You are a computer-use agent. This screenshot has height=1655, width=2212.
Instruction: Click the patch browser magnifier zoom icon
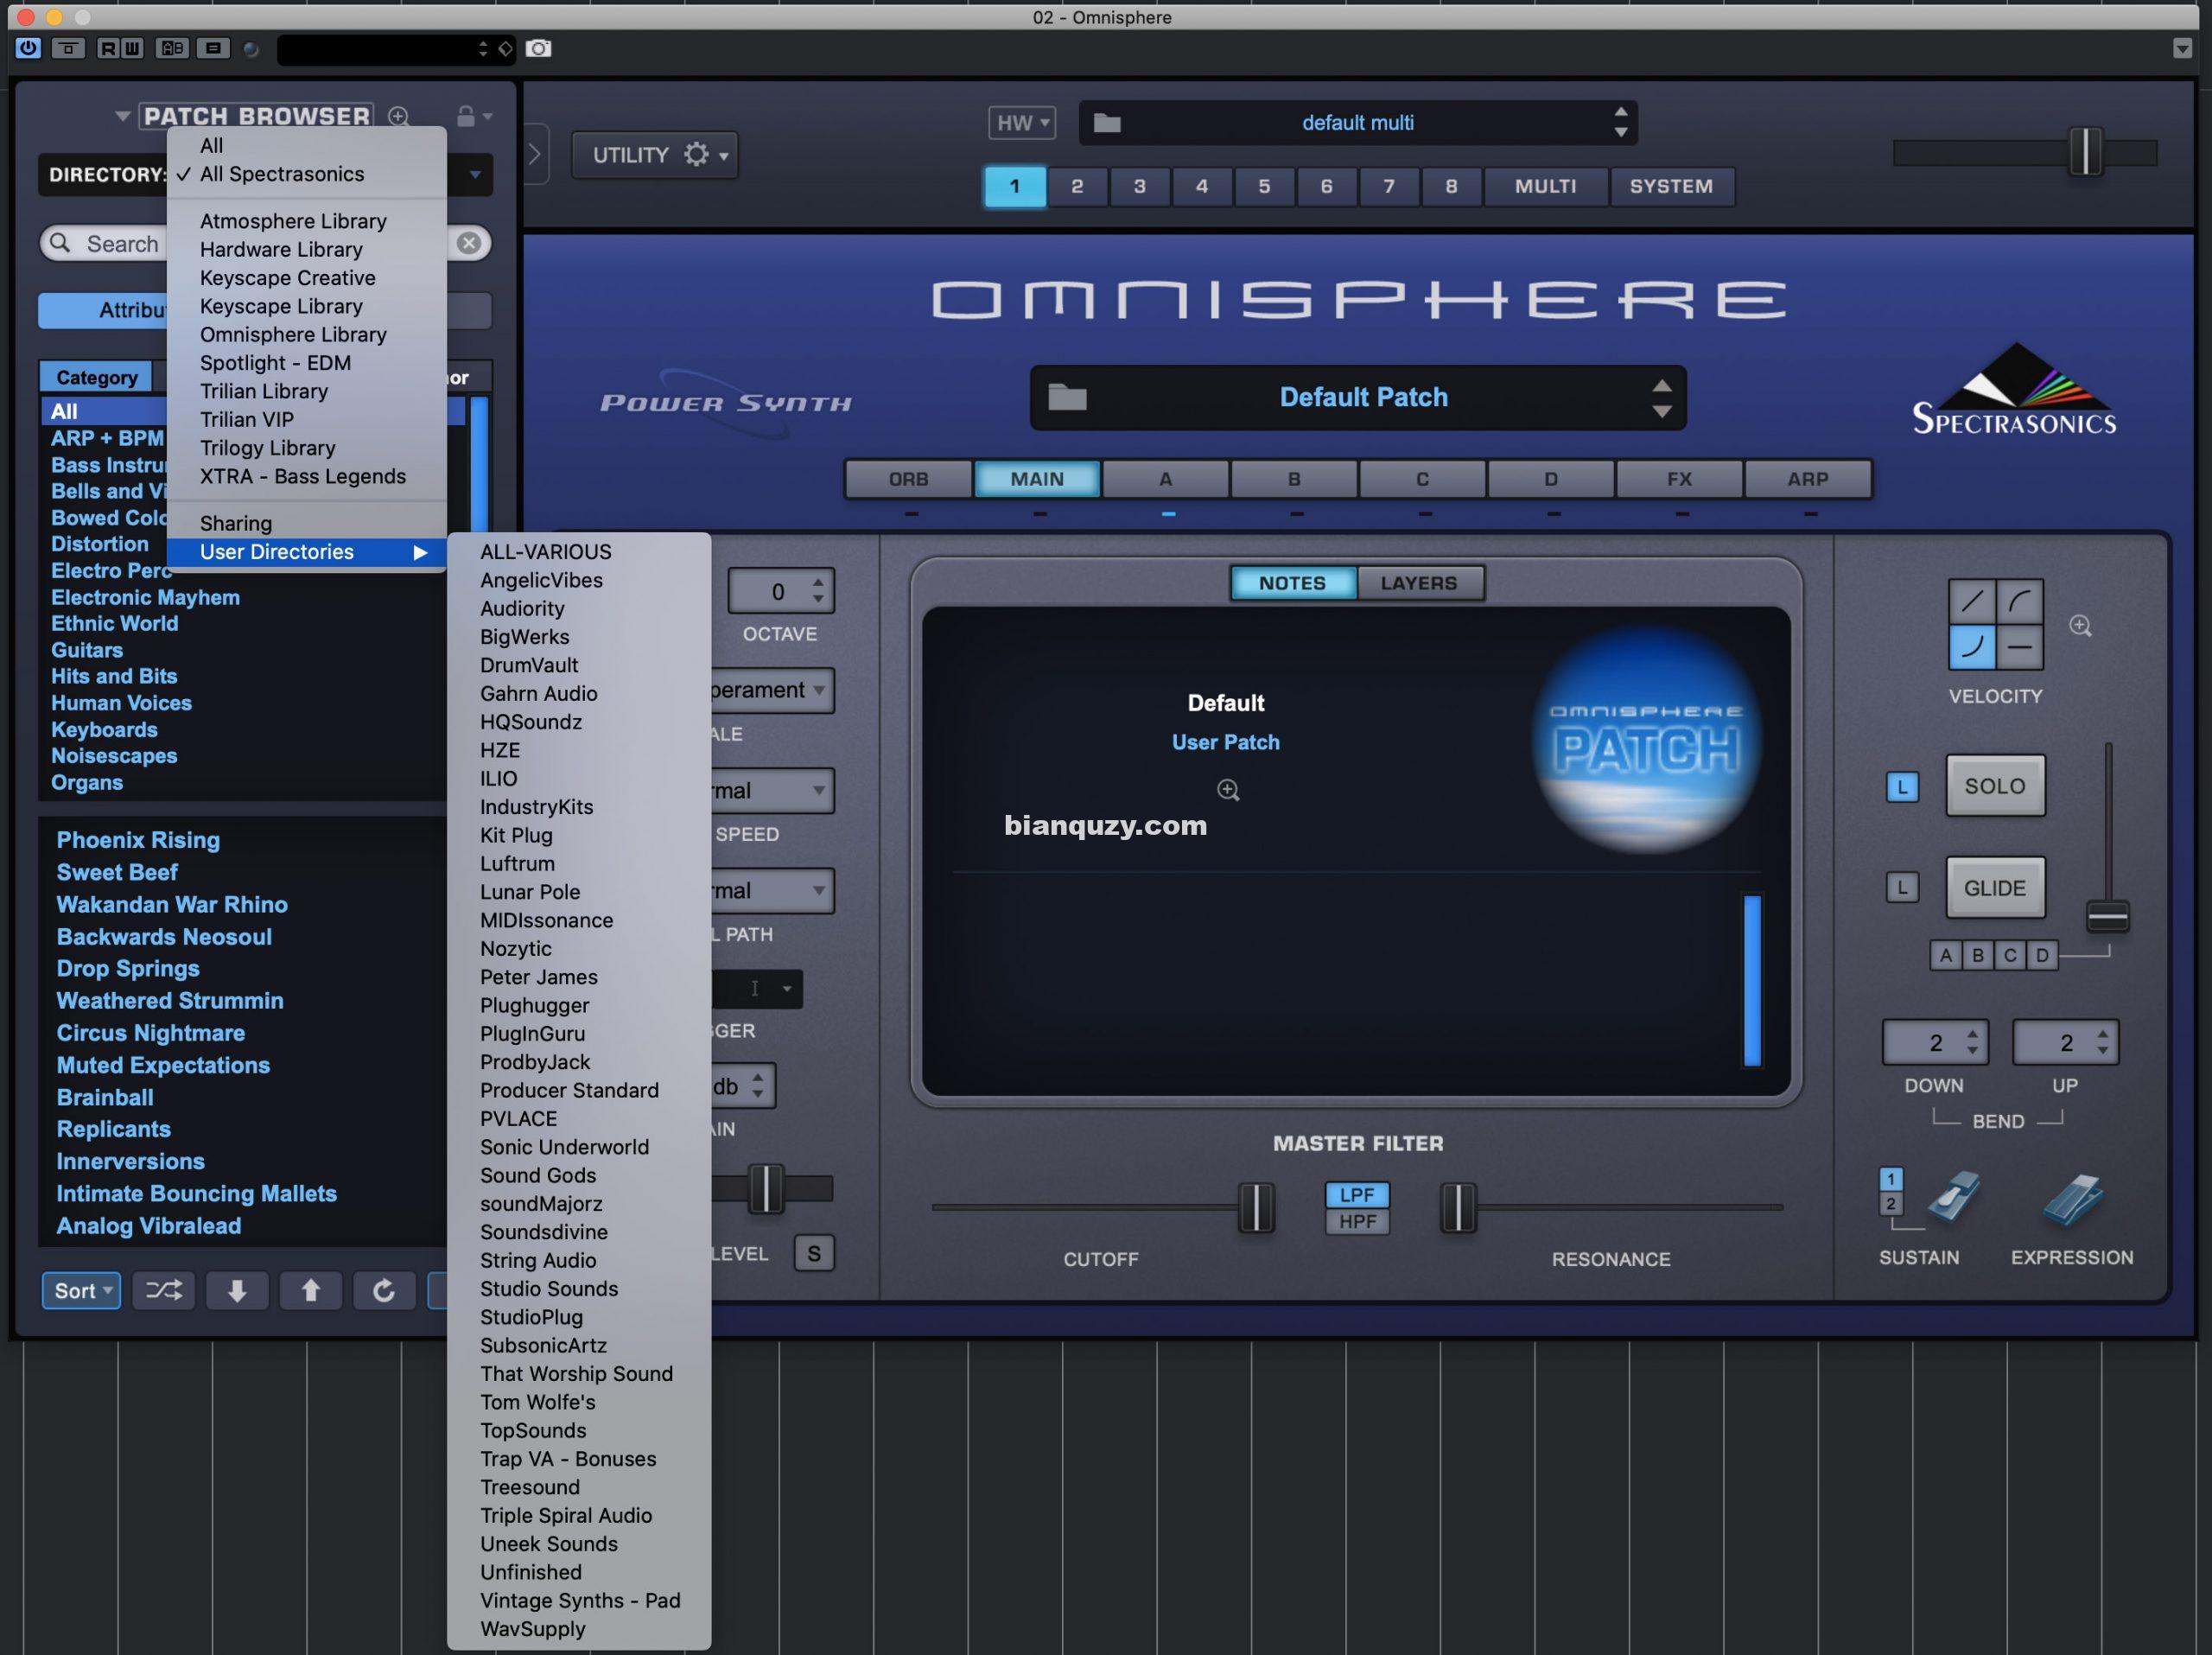click(398, 116)
